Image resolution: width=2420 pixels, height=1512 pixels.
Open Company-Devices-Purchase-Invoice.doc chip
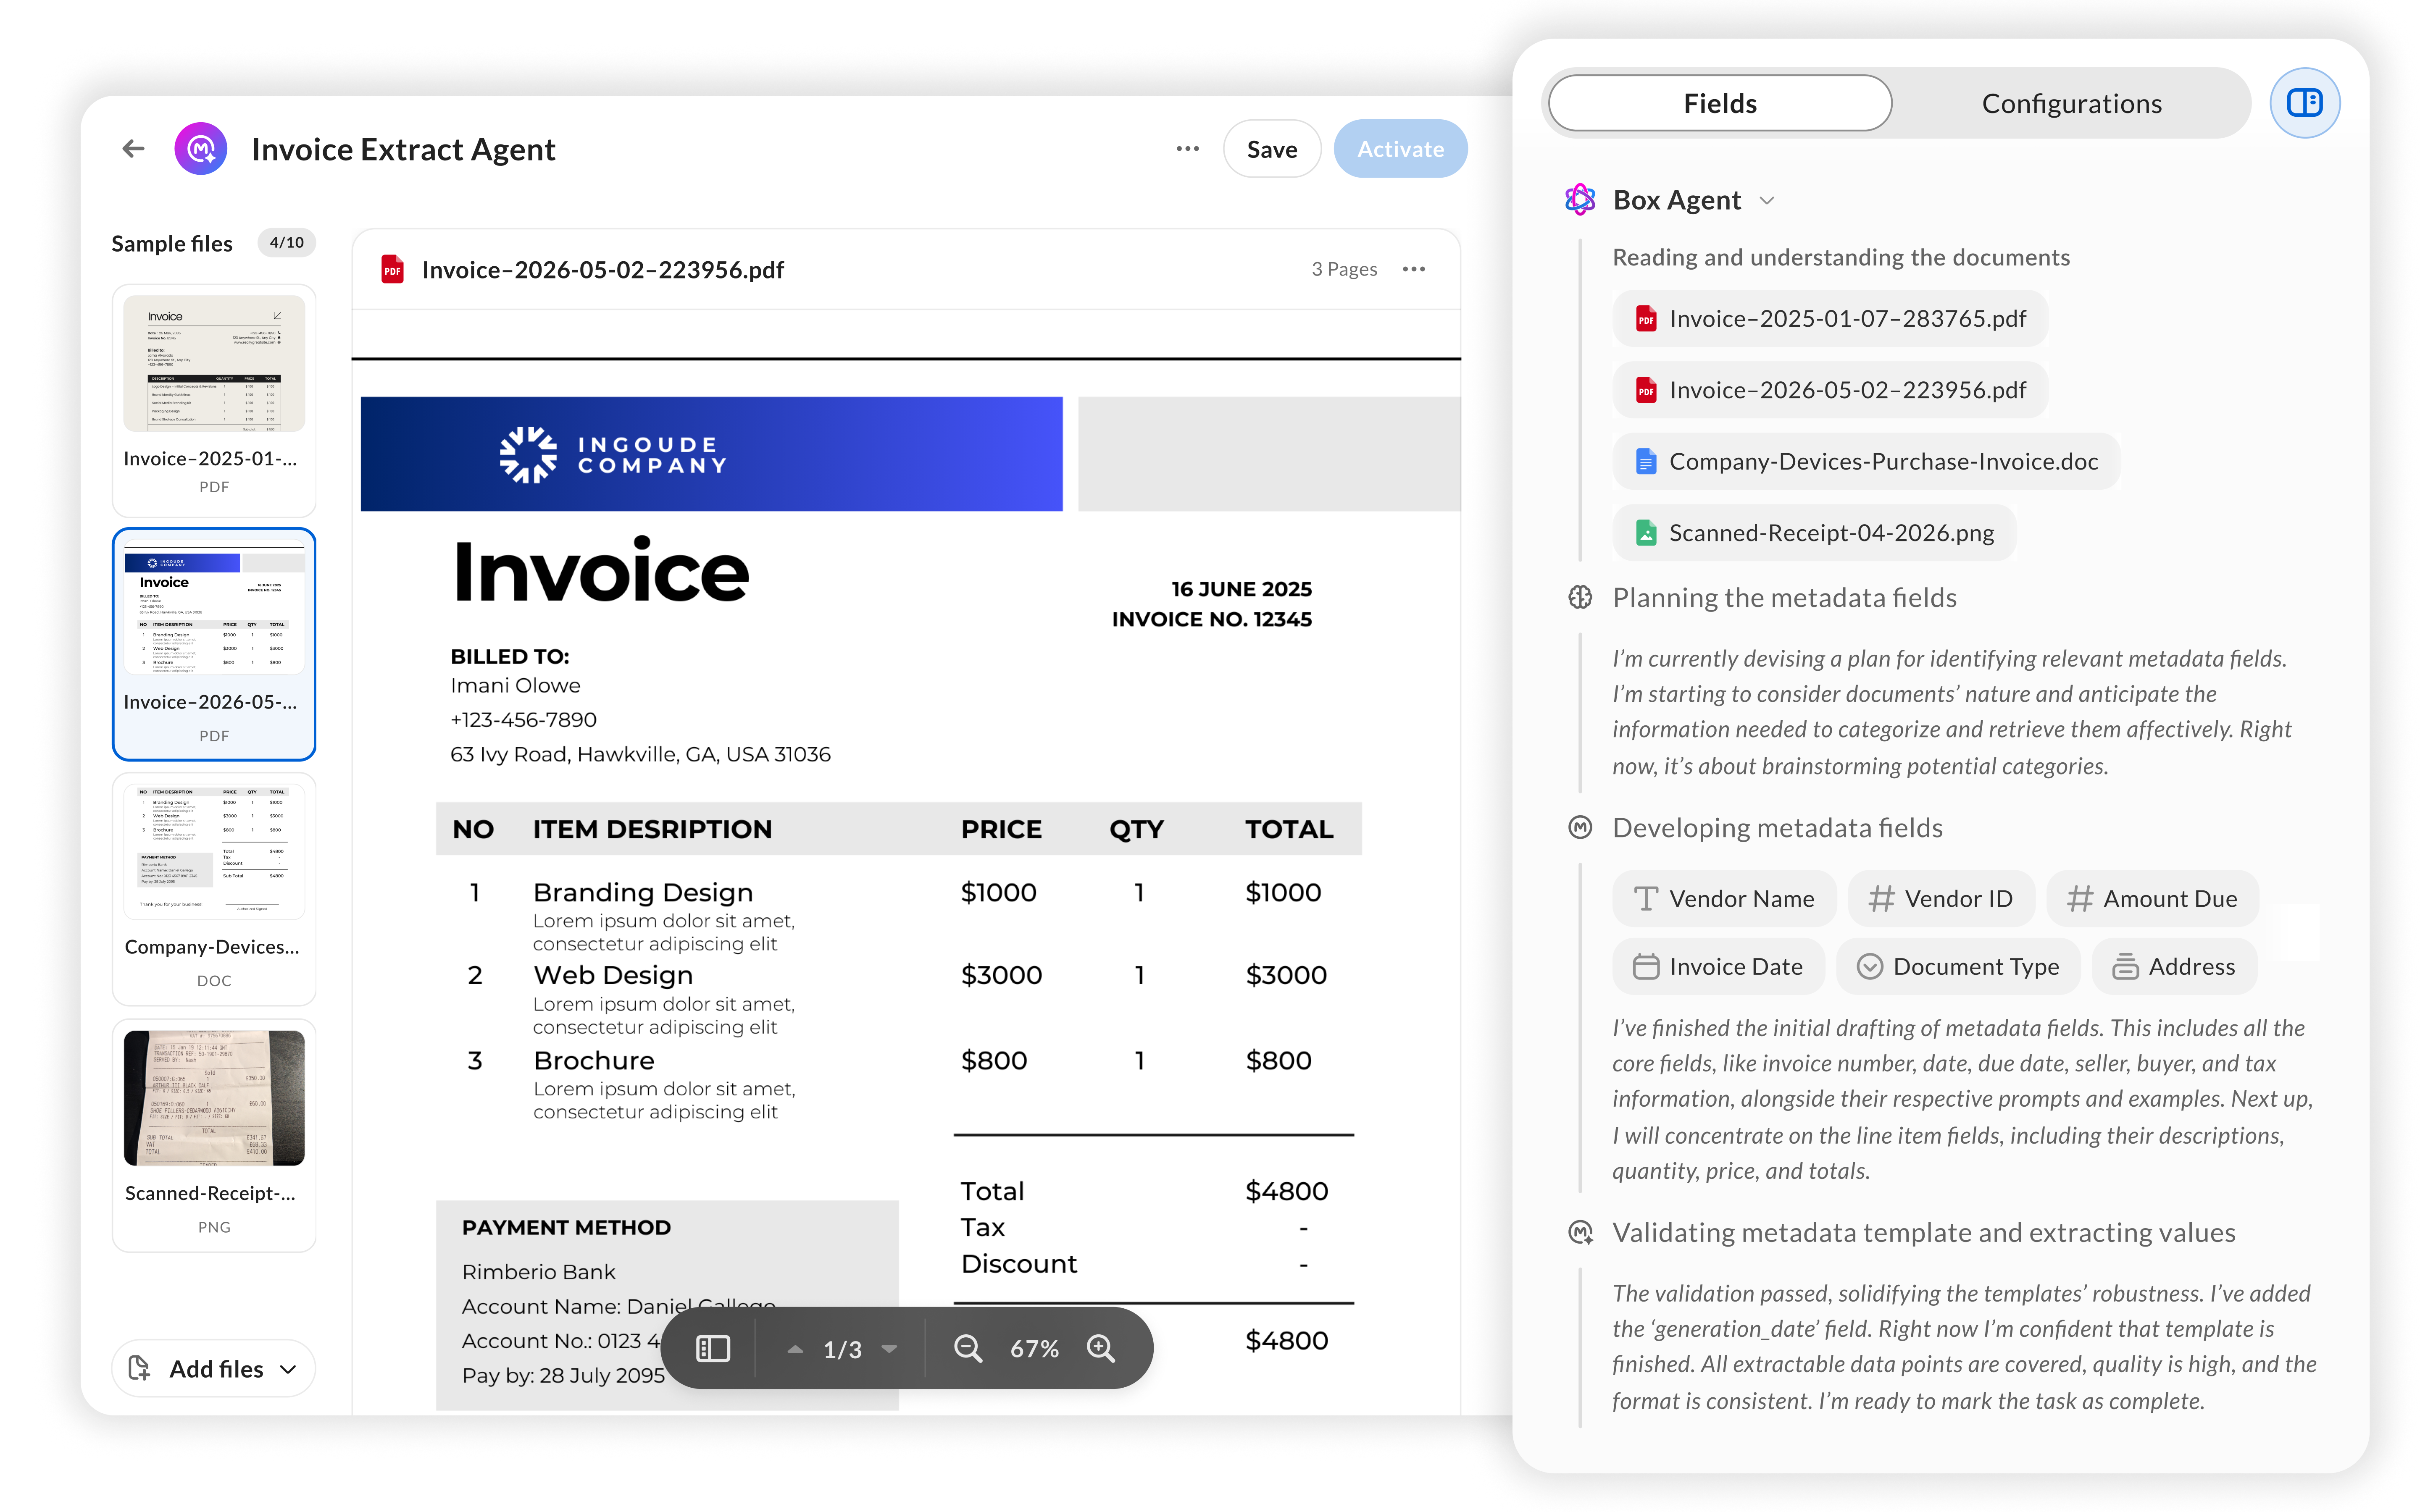[1866, 461]
